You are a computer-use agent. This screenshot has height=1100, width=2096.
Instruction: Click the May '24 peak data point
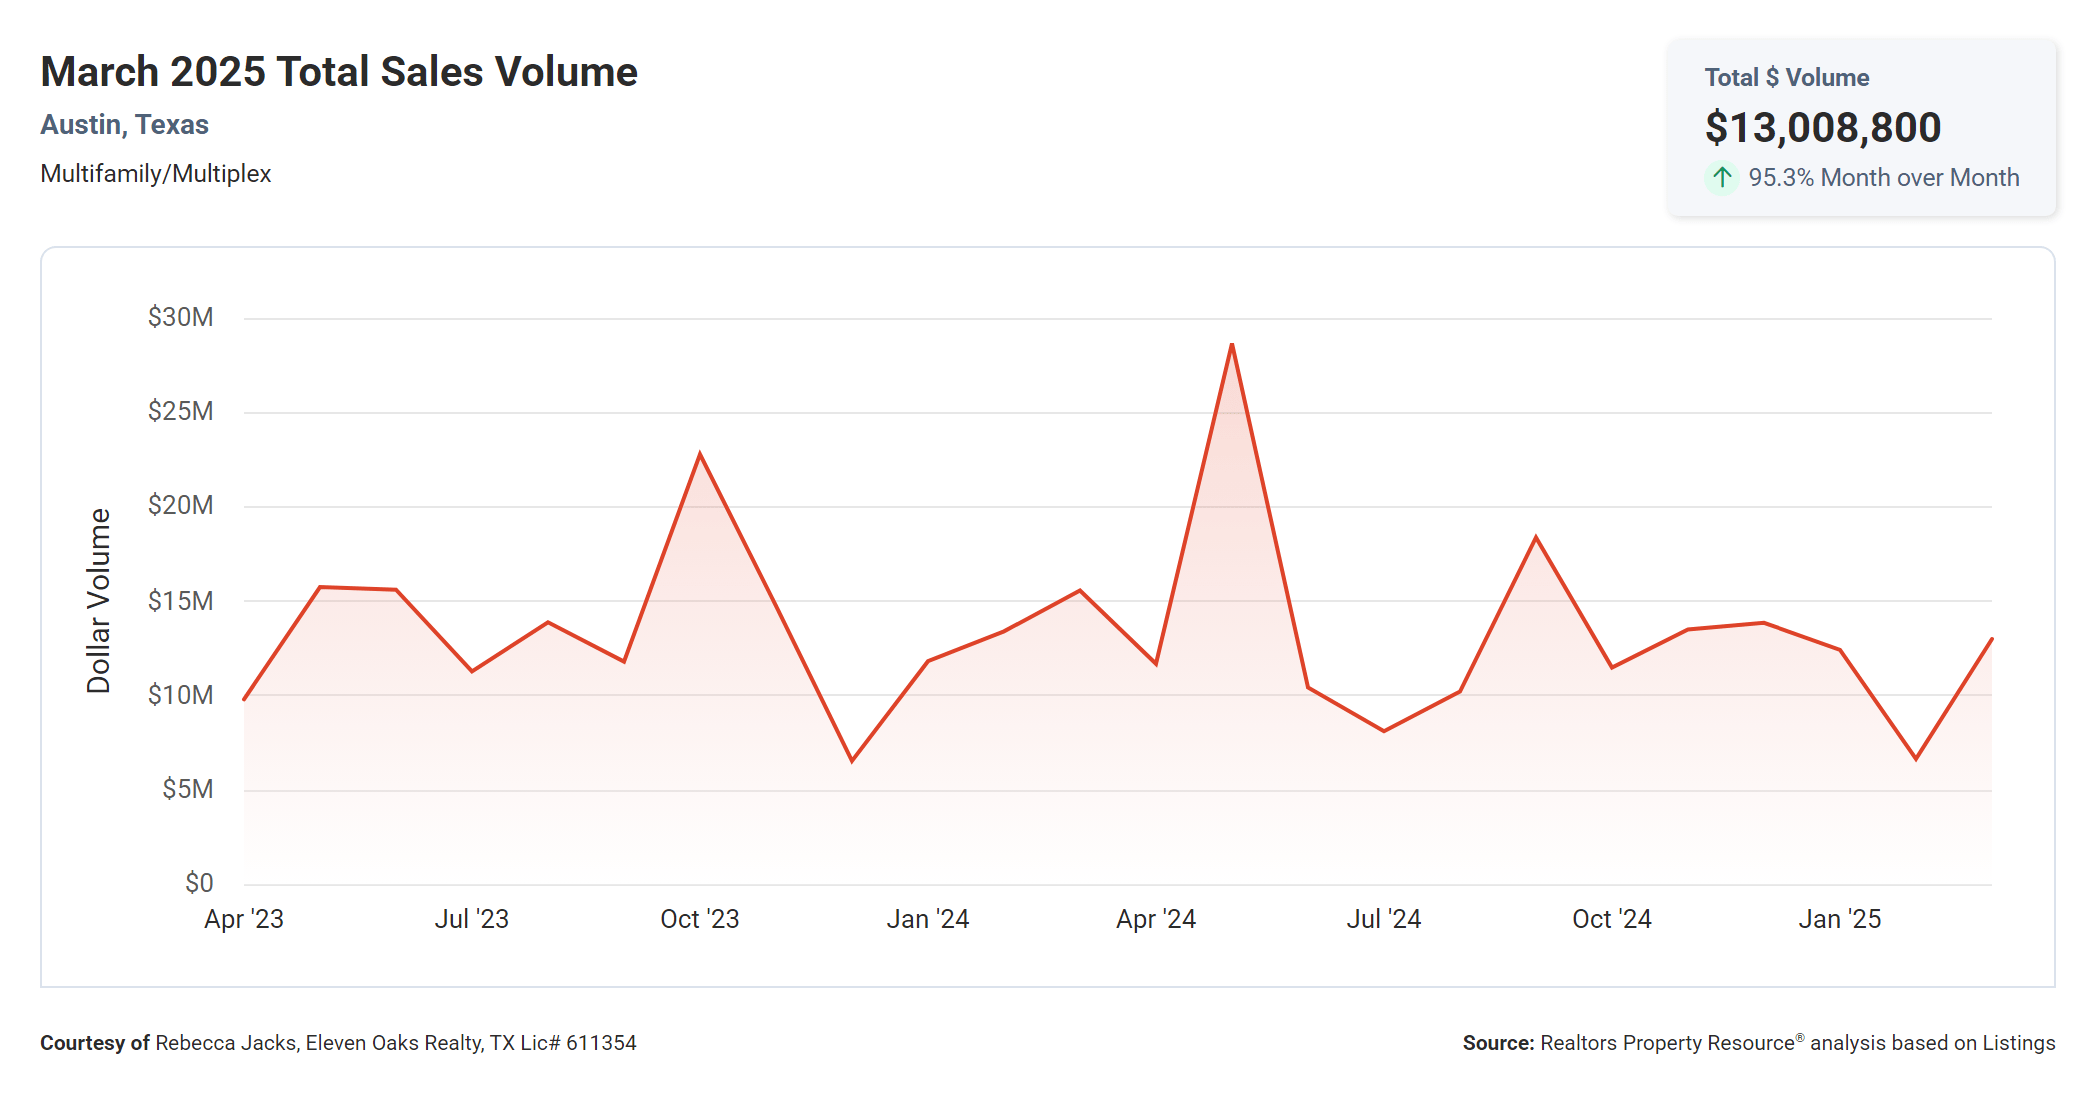tap(1232, 345)
